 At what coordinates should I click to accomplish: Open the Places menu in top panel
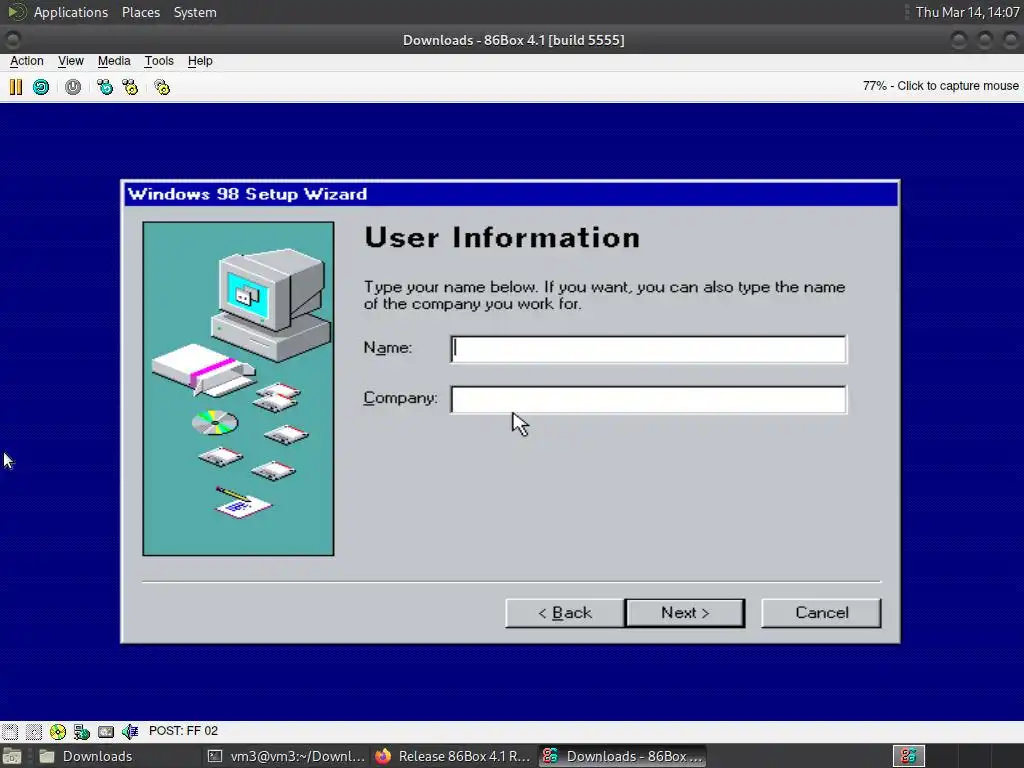pos(140,12)
